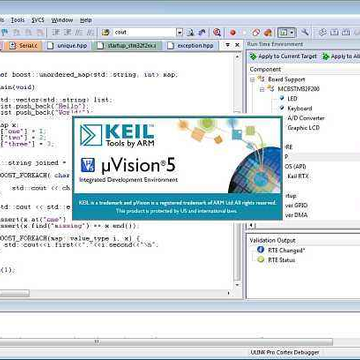
Task: Click the Run Time Environment panel title
Action: pos(275,44)
